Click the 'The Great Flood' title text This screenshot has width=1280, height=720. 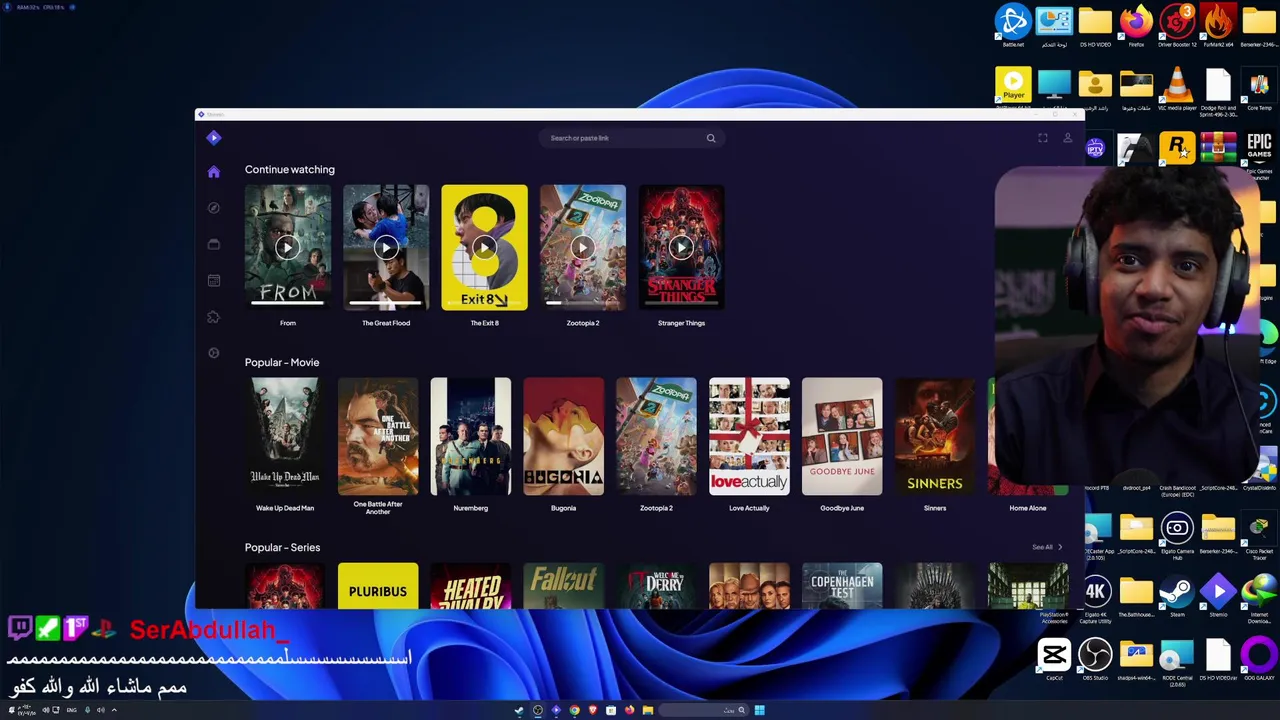pyautogui.click(x=386, y=323)
